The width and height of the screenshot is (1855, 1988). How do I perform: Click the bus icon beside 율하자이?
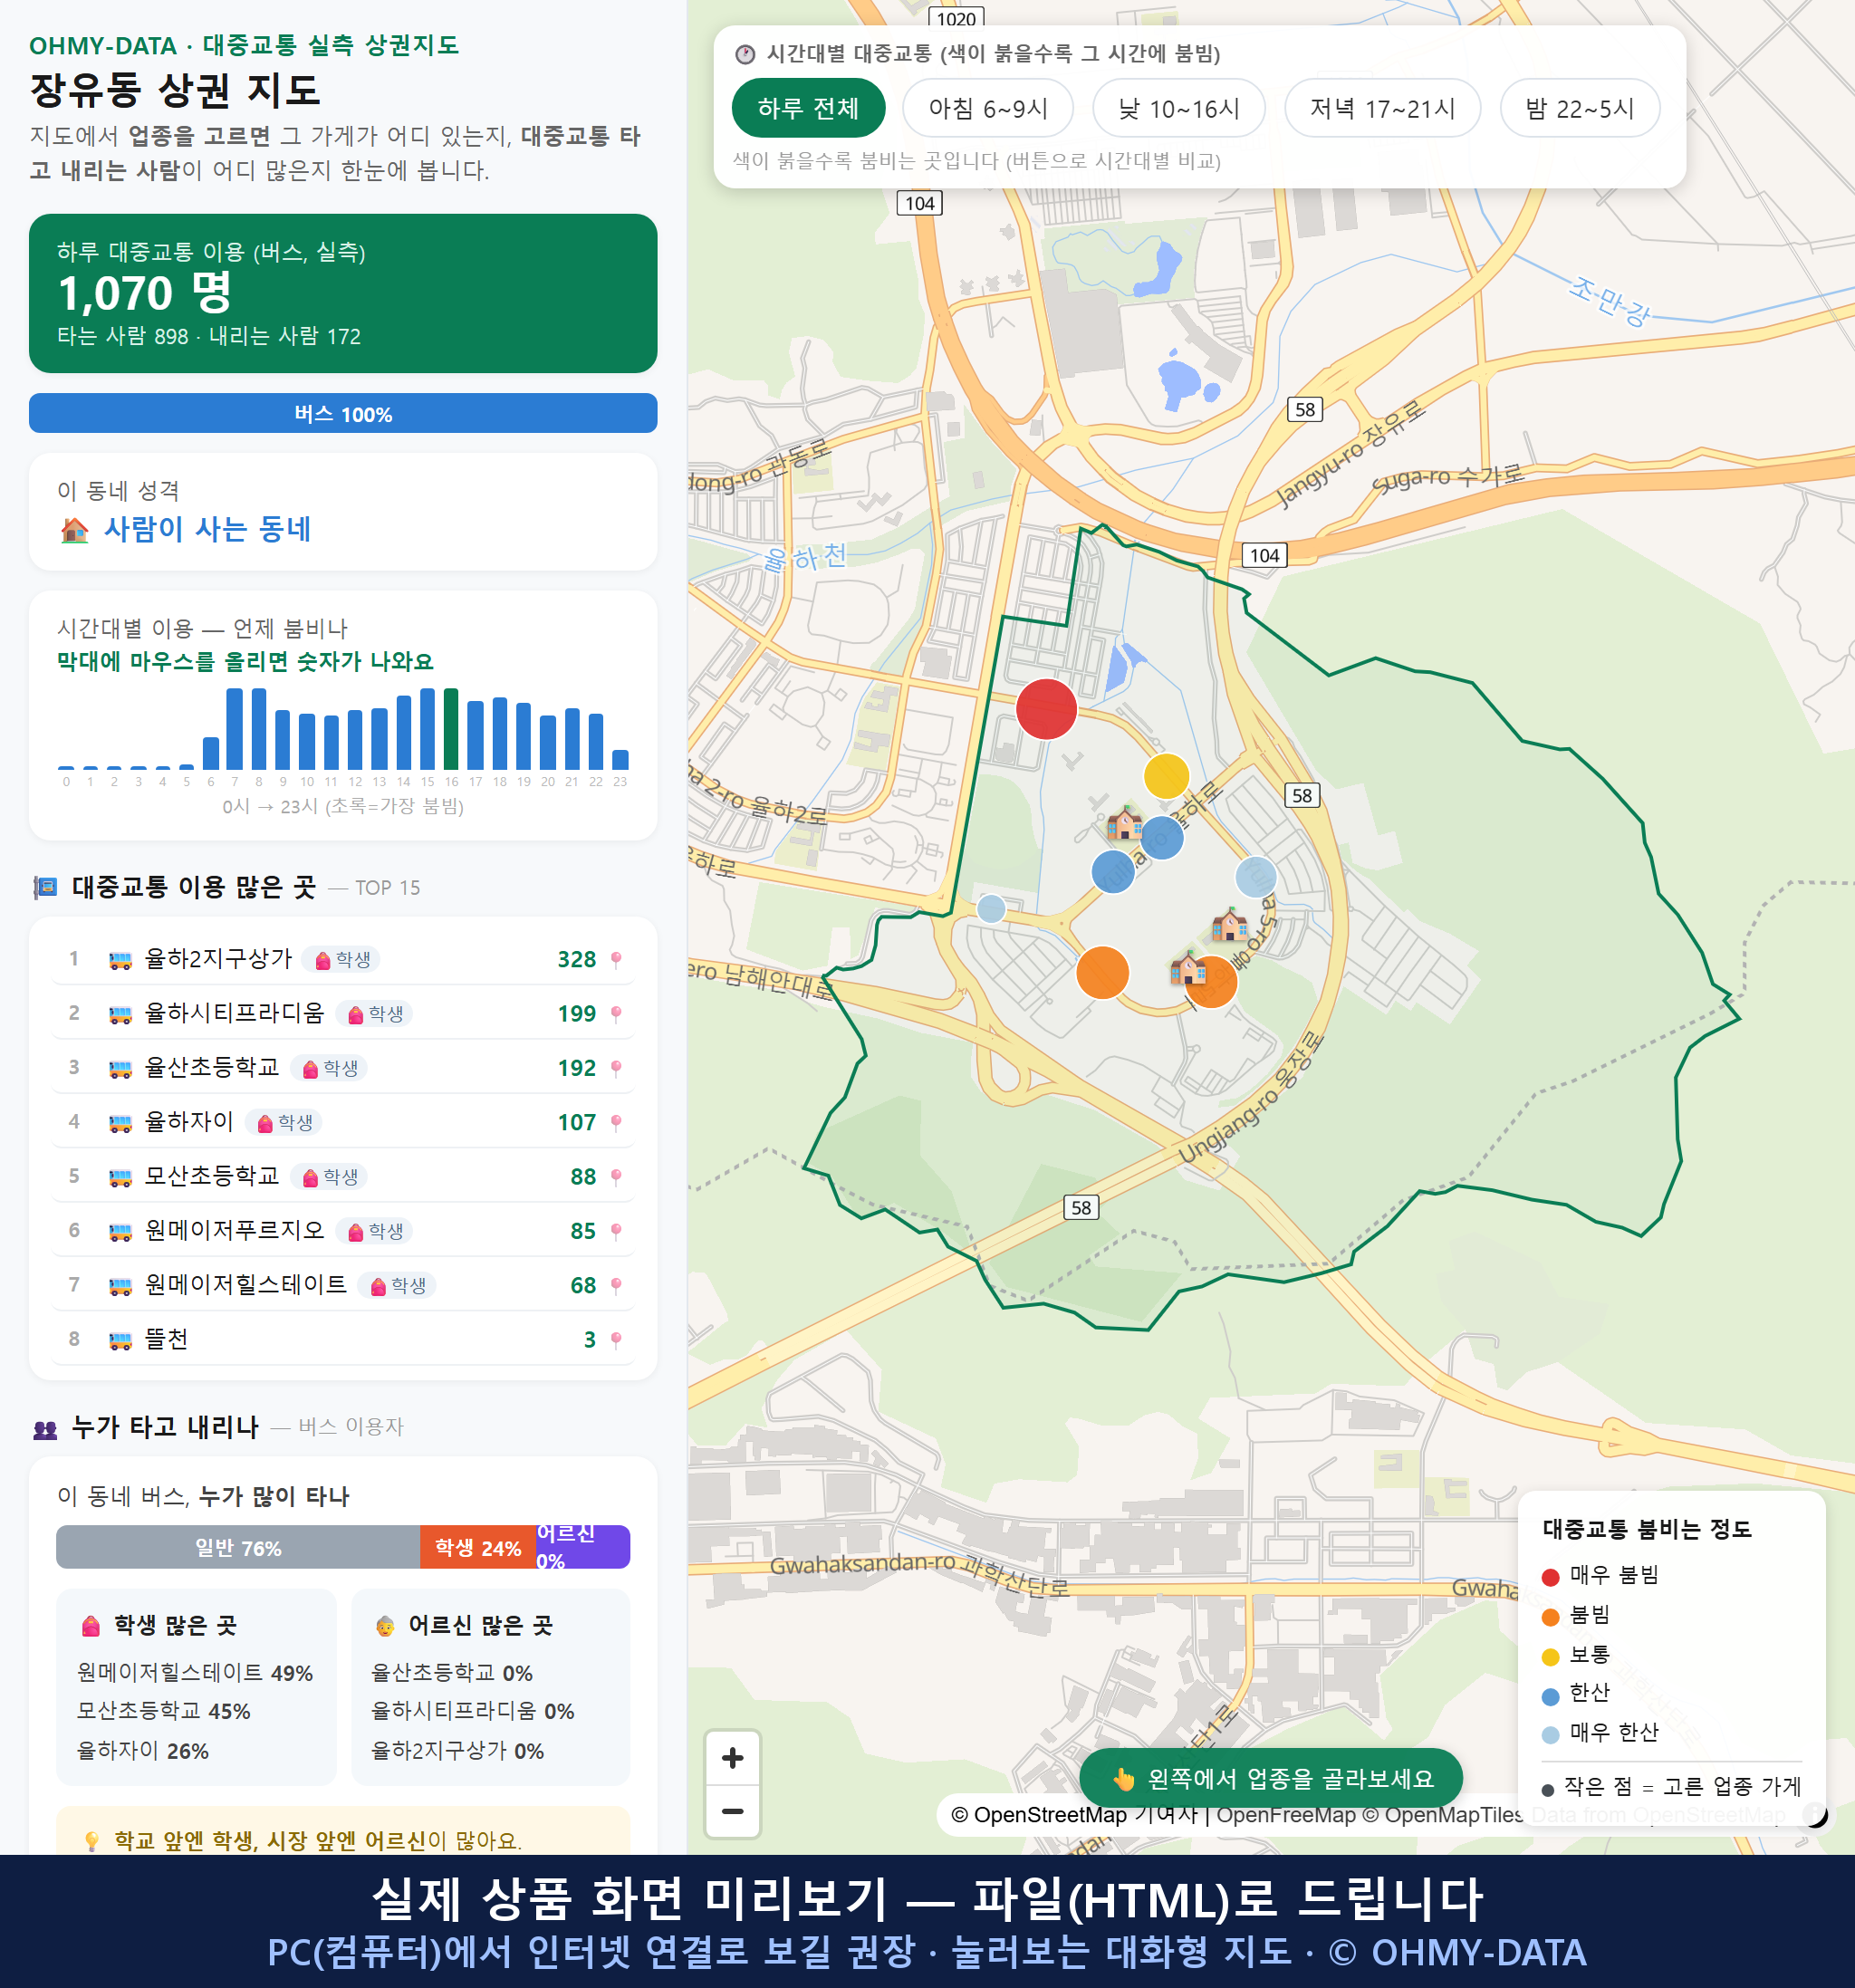120,1122
